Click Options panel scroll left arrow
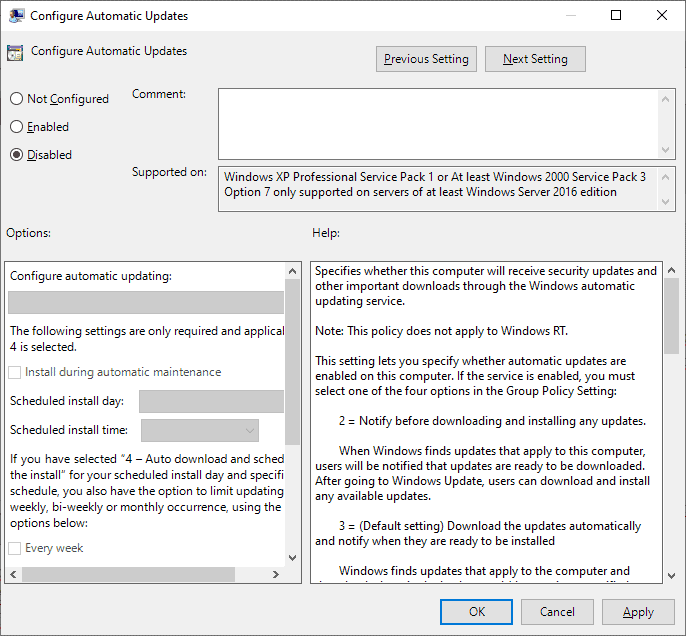The image size is (686, 636). point(13,574)
